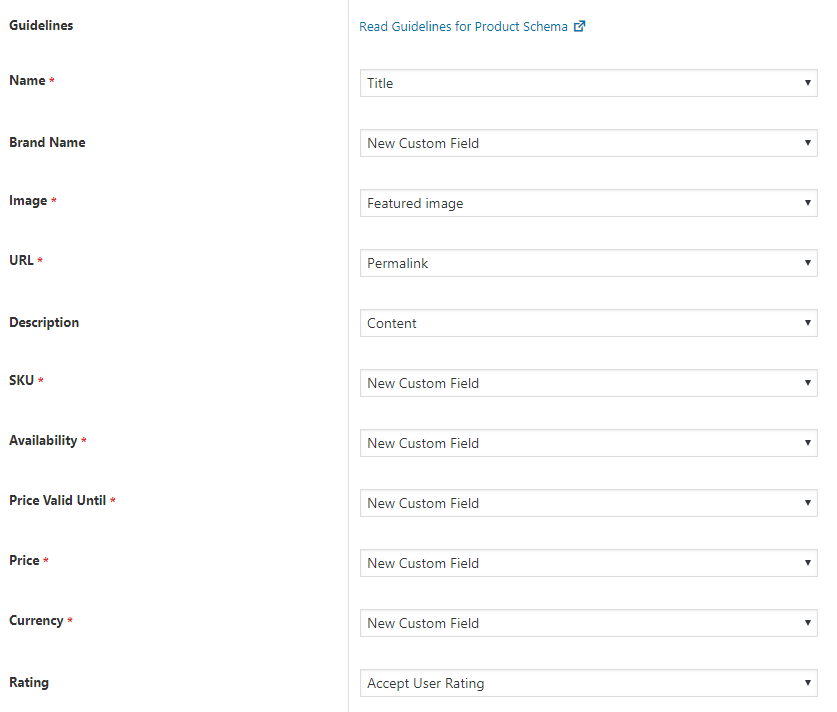Open the Availability dropdown
837x712 pixels.
pyautogui.click(x=588, y=443)
